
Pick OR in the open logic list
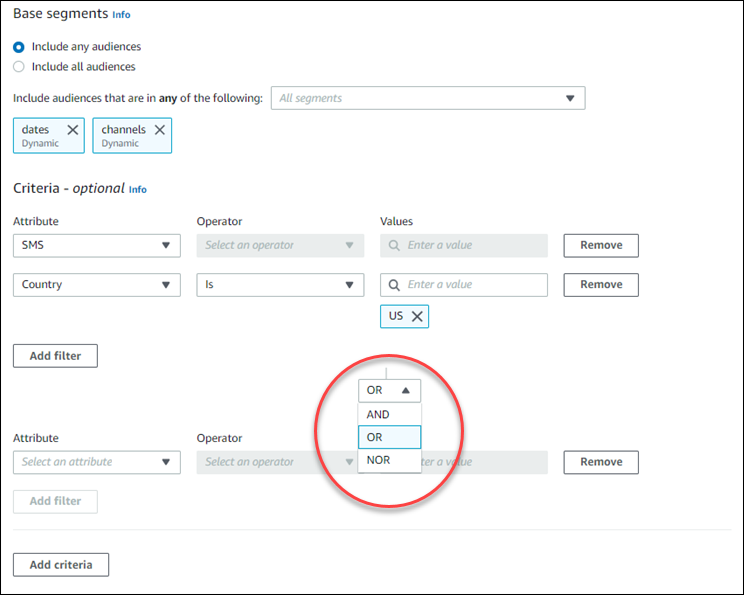[389, 437]
